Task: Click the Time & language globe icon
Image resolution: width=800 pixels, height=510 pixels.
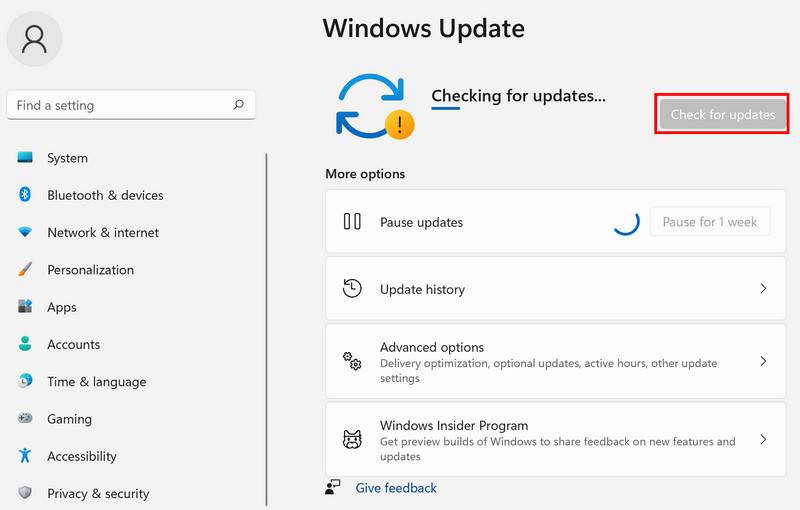Action: click(x=25, y=380)
